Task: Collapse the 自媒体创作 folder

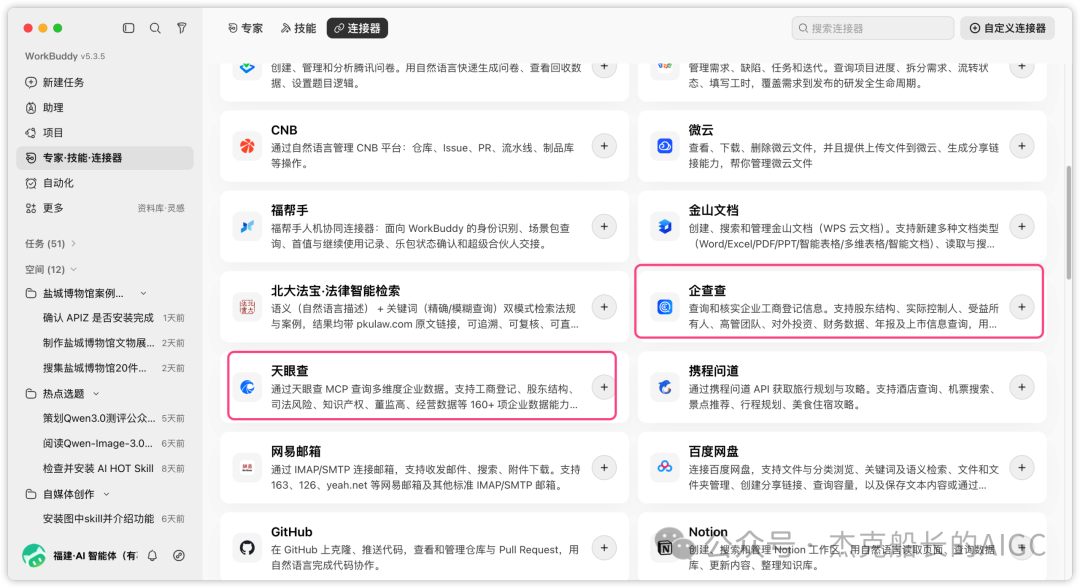Action: tap(107, 494)
